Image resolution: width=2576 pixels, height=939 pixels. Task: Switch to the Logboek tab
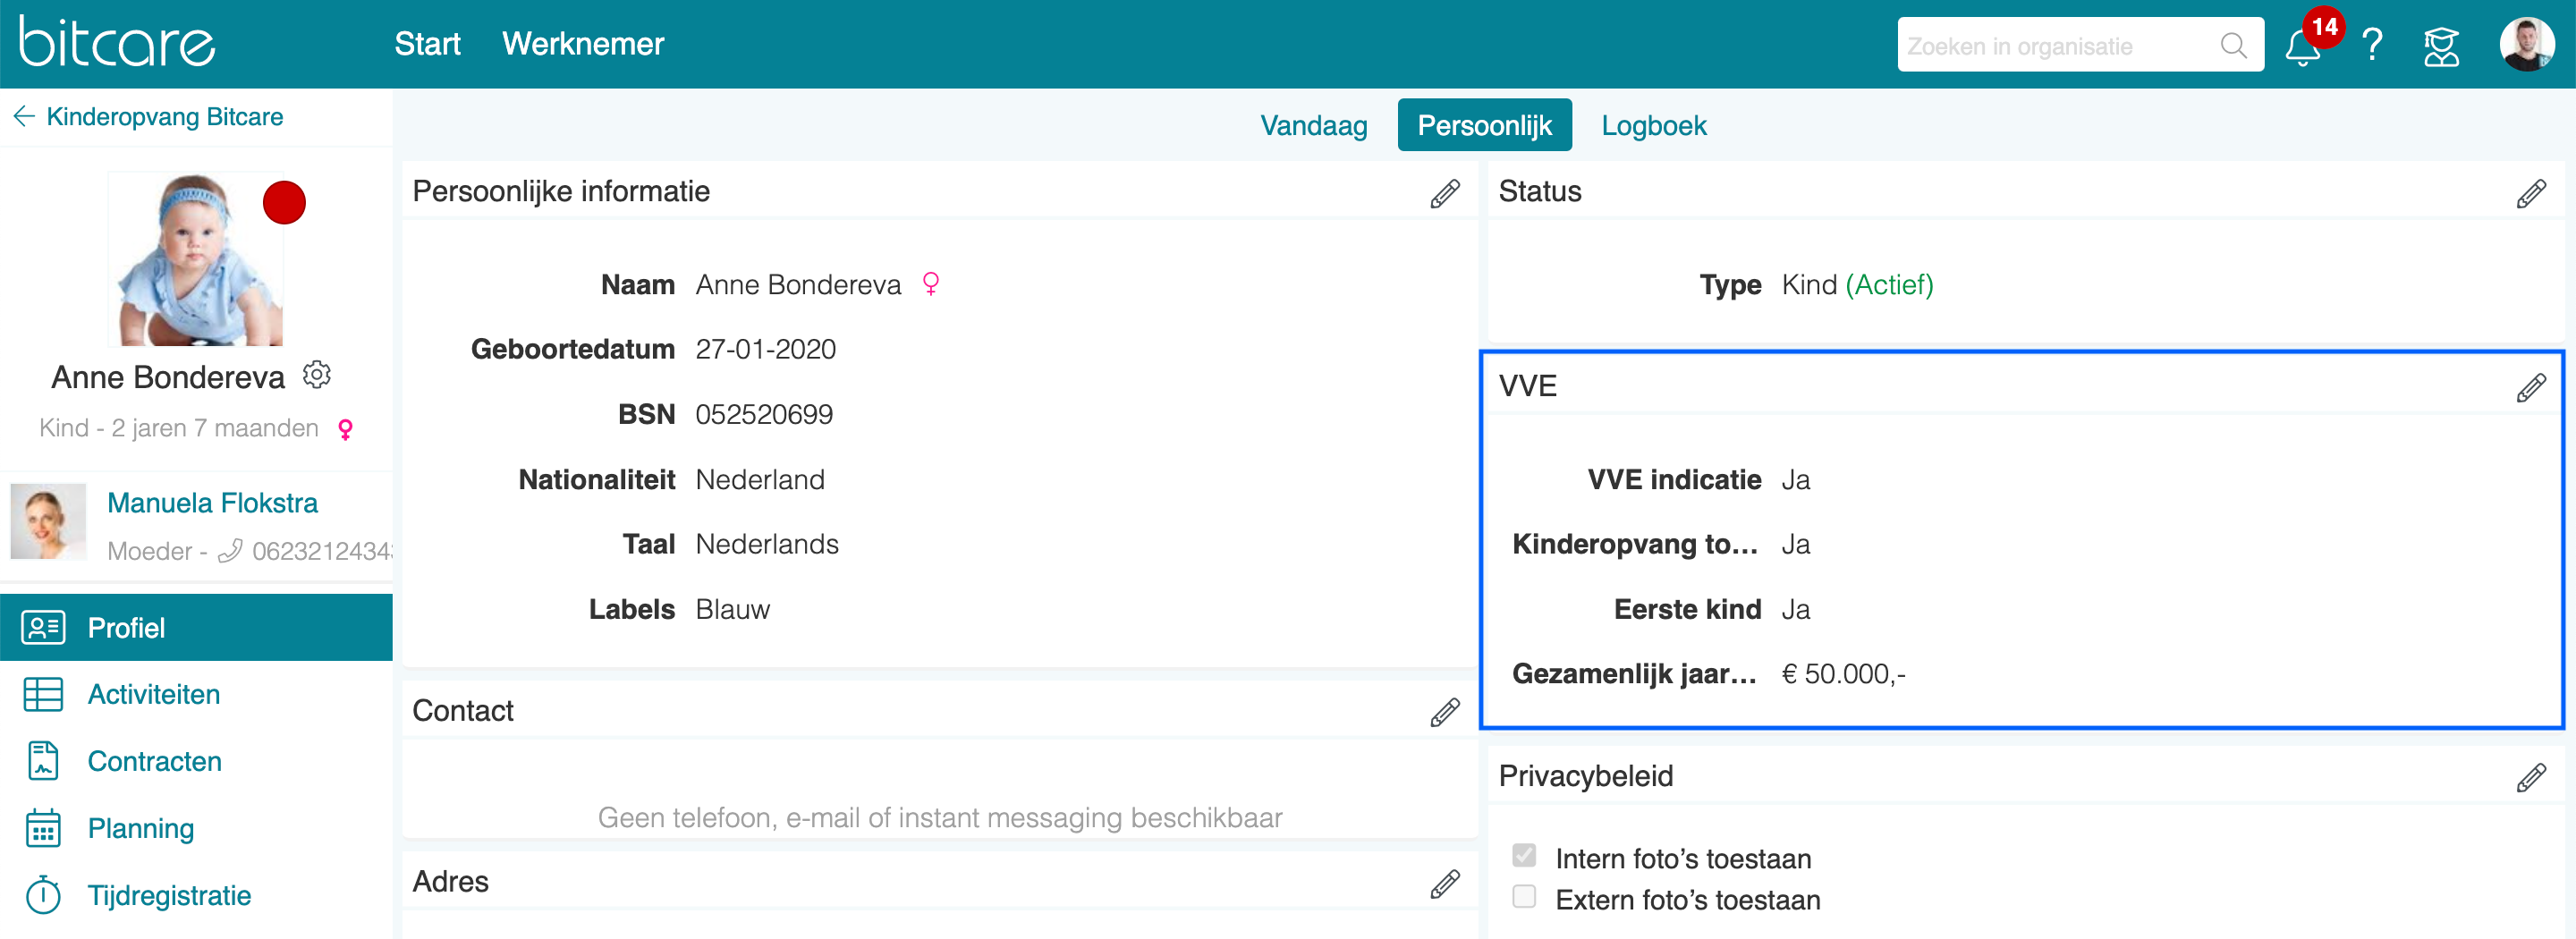tap(1653, 126)
